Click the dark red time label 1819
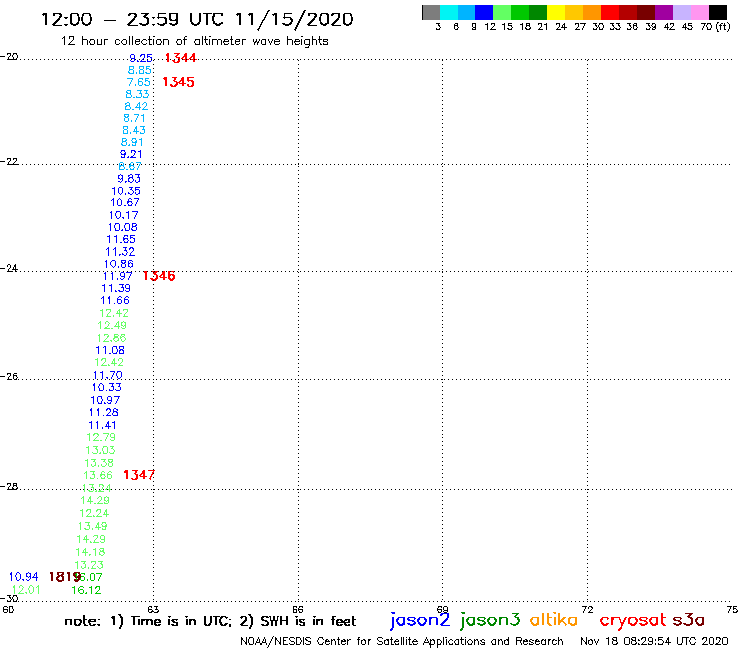740x650 pixels. tap(65, 577)
